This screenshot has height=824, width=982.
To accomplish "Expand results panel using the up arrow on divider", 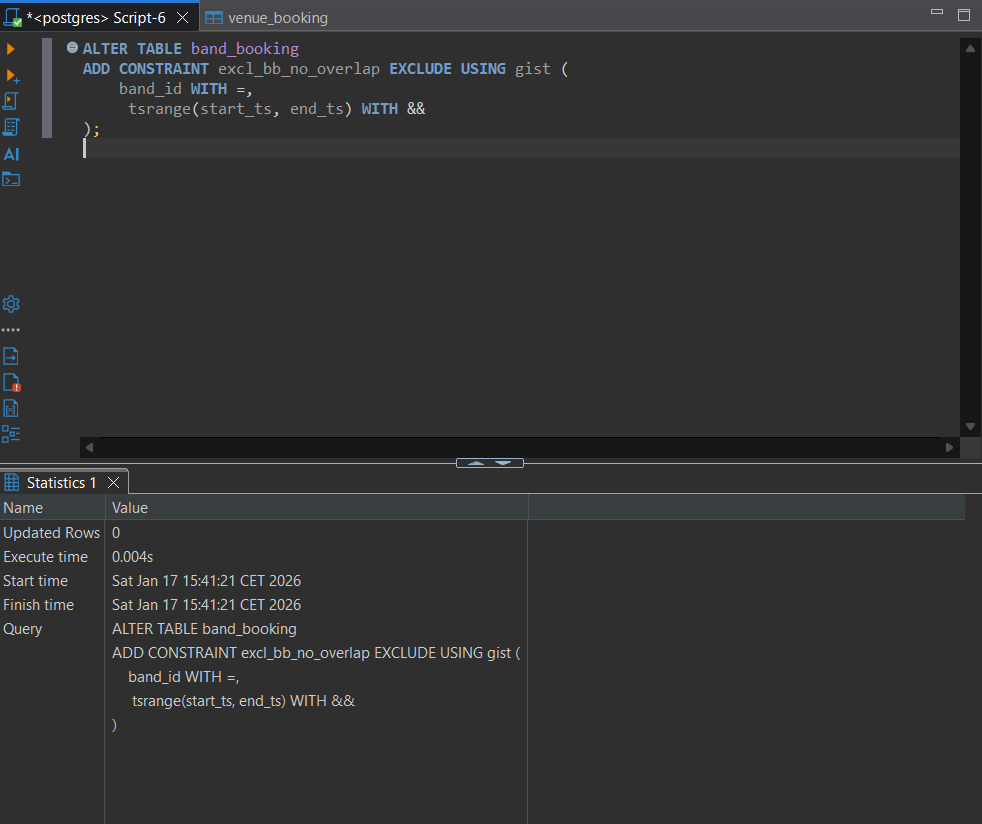I will [x=476, y=463].
